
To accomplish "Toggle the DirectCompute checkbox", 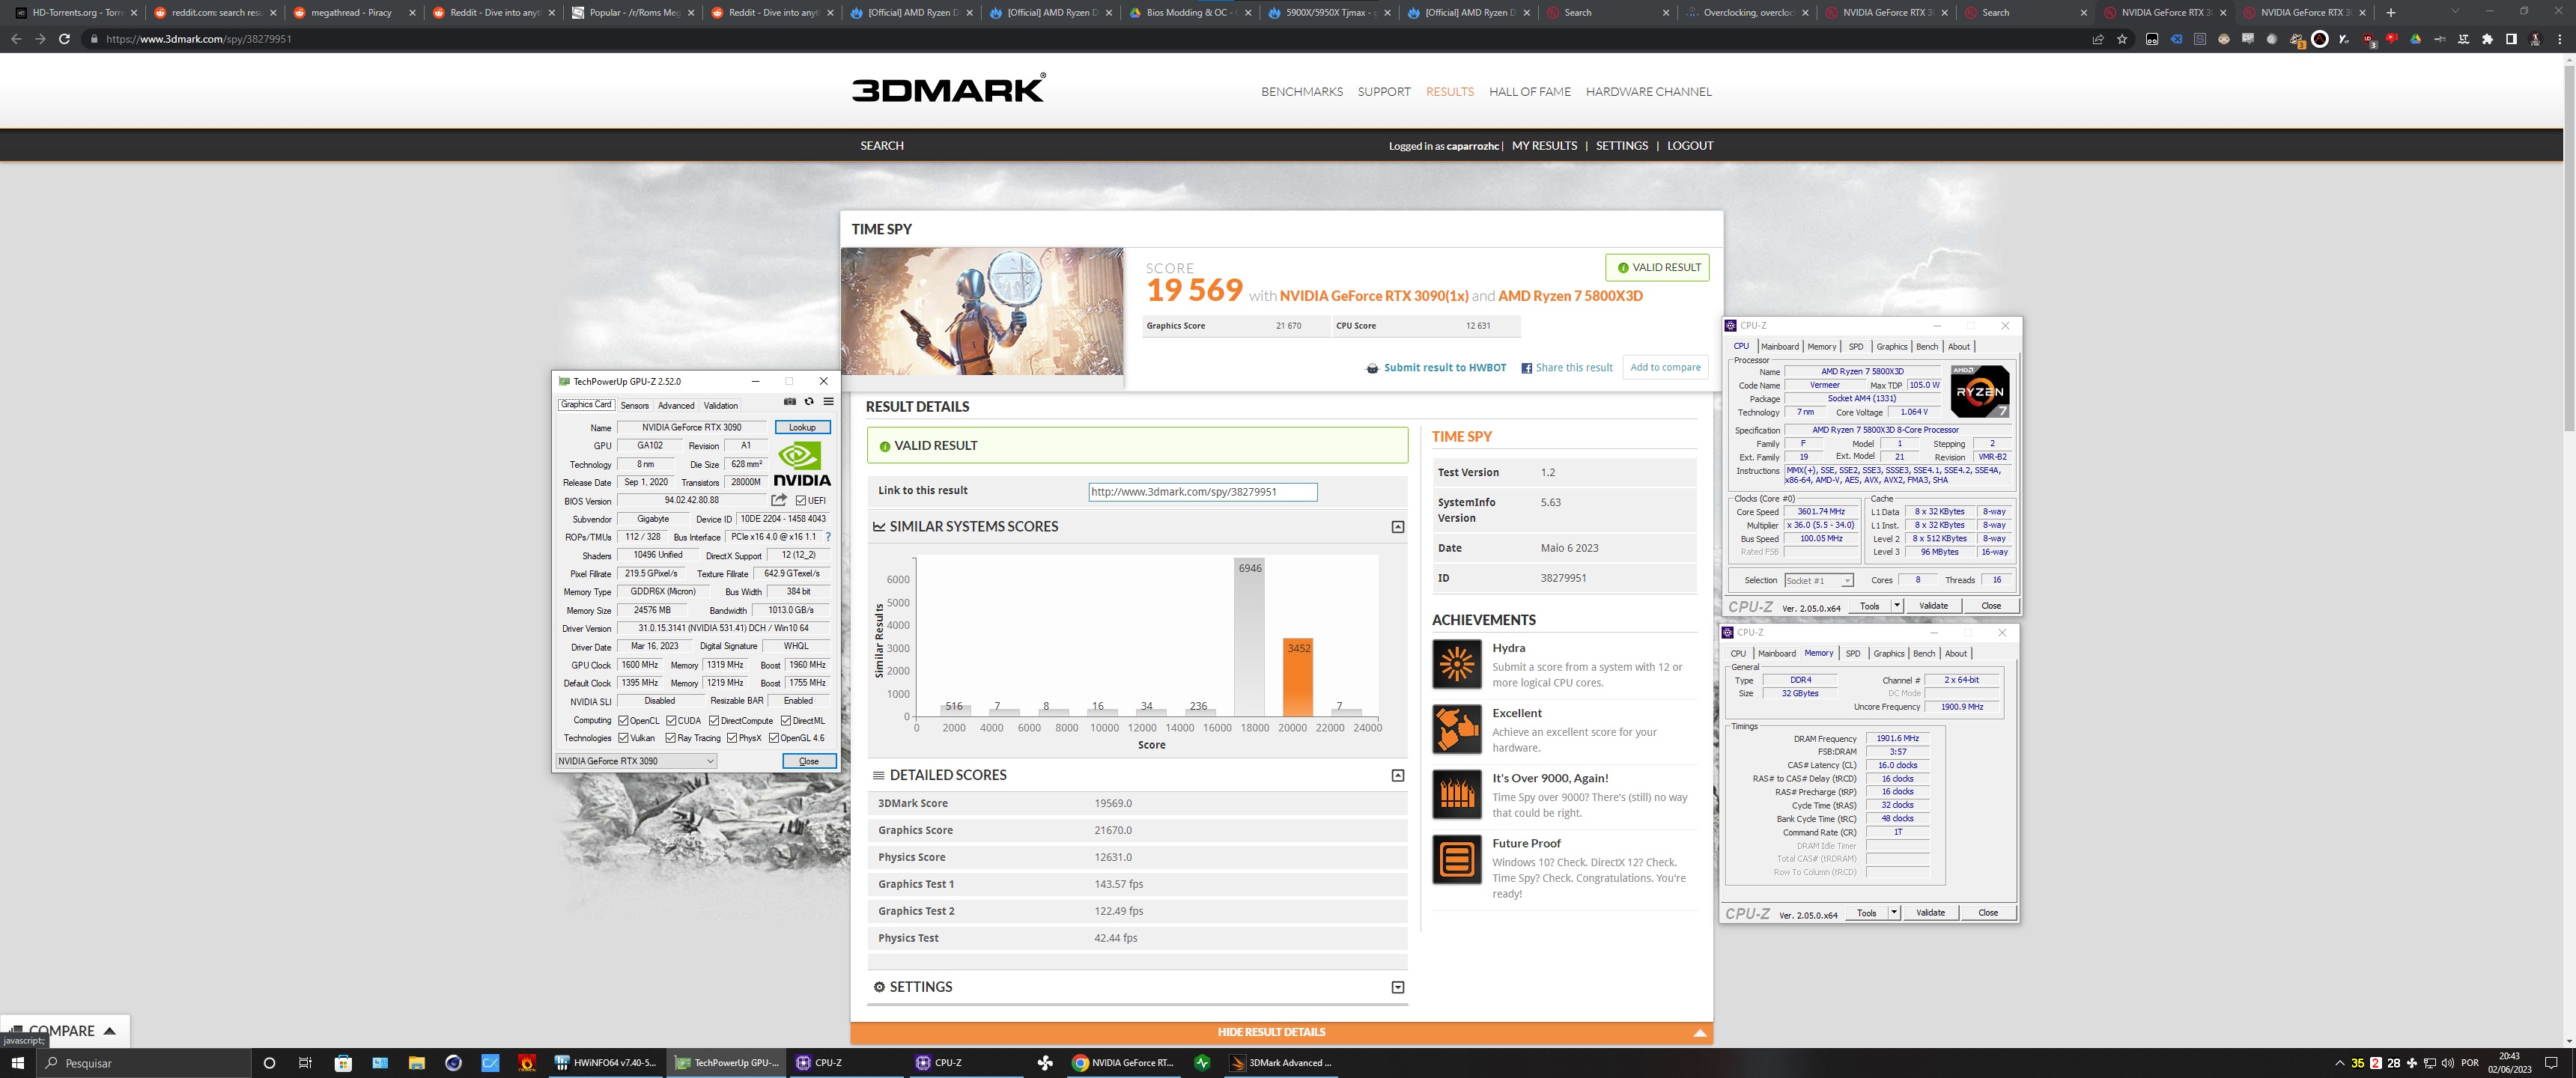I will coord(714,721).
